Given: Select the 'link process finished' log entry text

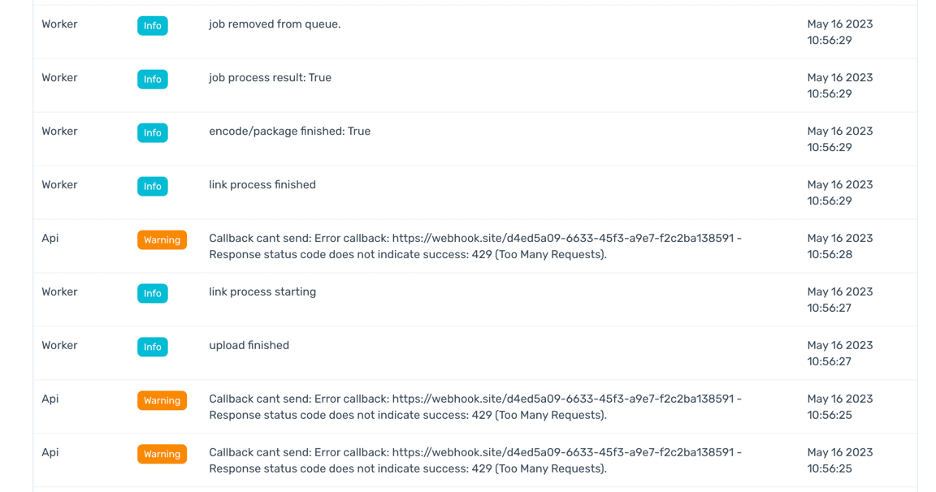Looking at the screenshot, I should [262, 185].
